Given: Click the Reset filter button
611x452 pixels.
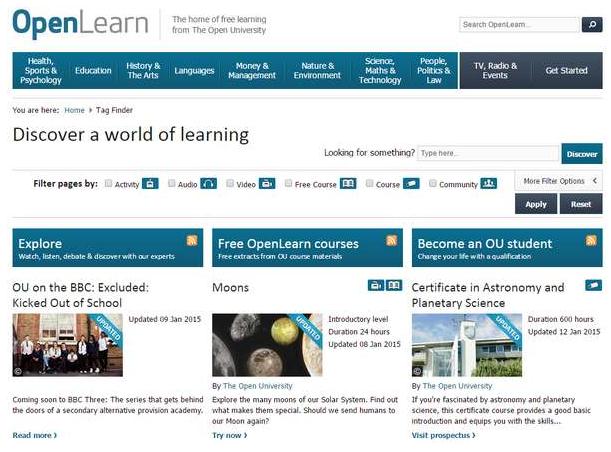Looking at the screenshot, I should tap(581, 204).
